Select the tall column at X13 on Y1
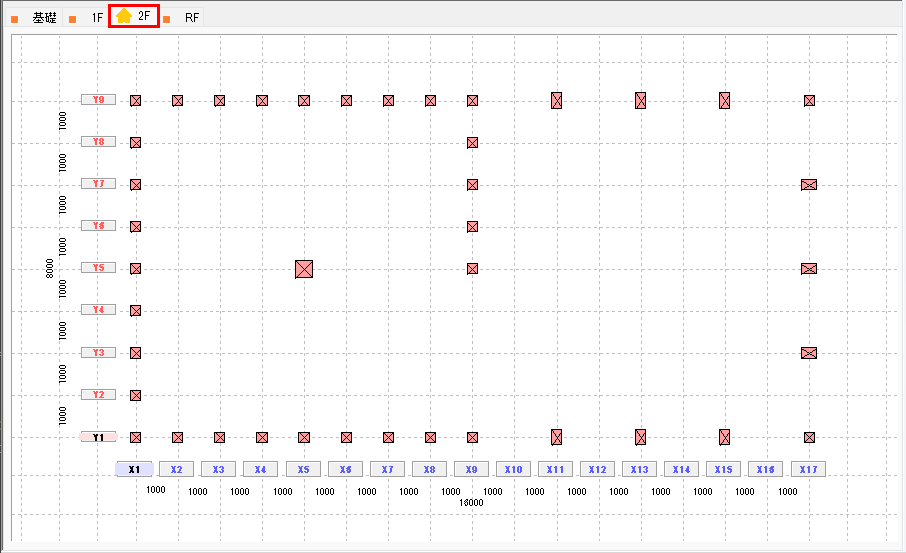This screenshot has width=906, height=553. 640,437
